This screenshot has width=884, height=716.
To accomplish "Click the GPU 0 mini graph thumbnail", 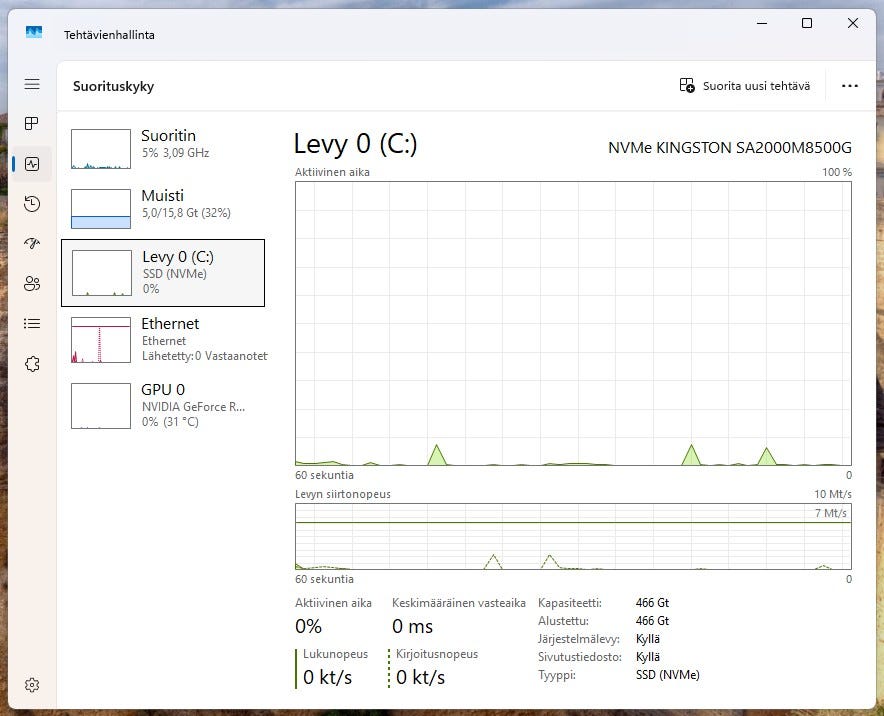I will pyautogui.click(x=101, y=406).
